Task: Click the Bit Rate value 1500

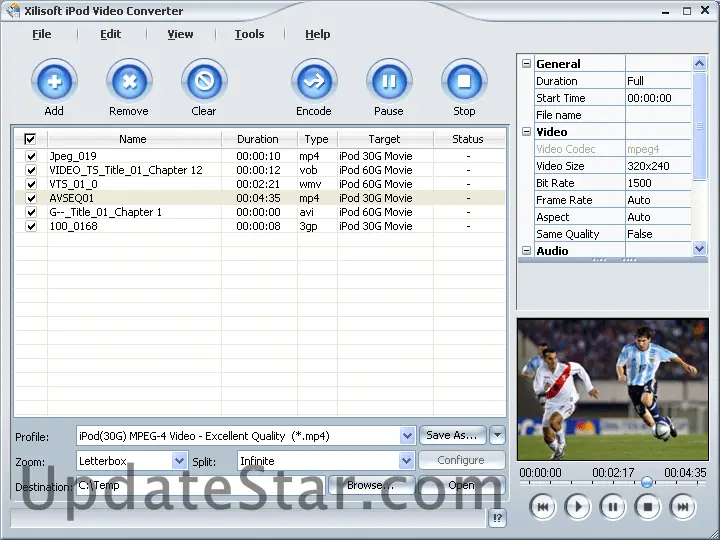Action: tap(640, 183)
